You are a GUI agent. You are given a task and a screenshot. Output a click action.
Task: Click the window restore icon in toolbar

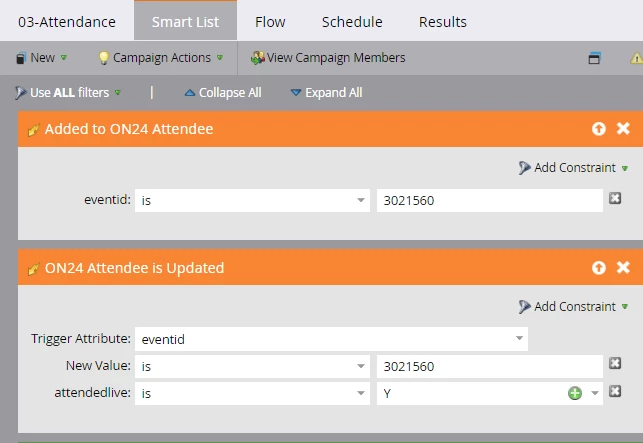pyautogui.click(x=594, y=58)
